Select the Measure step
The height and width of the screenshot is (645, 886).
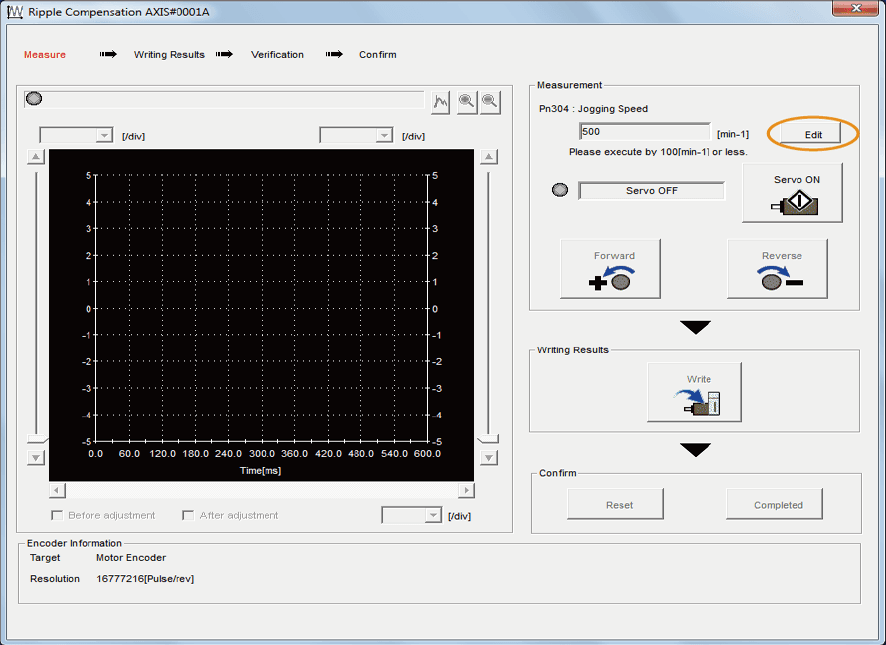45,55
